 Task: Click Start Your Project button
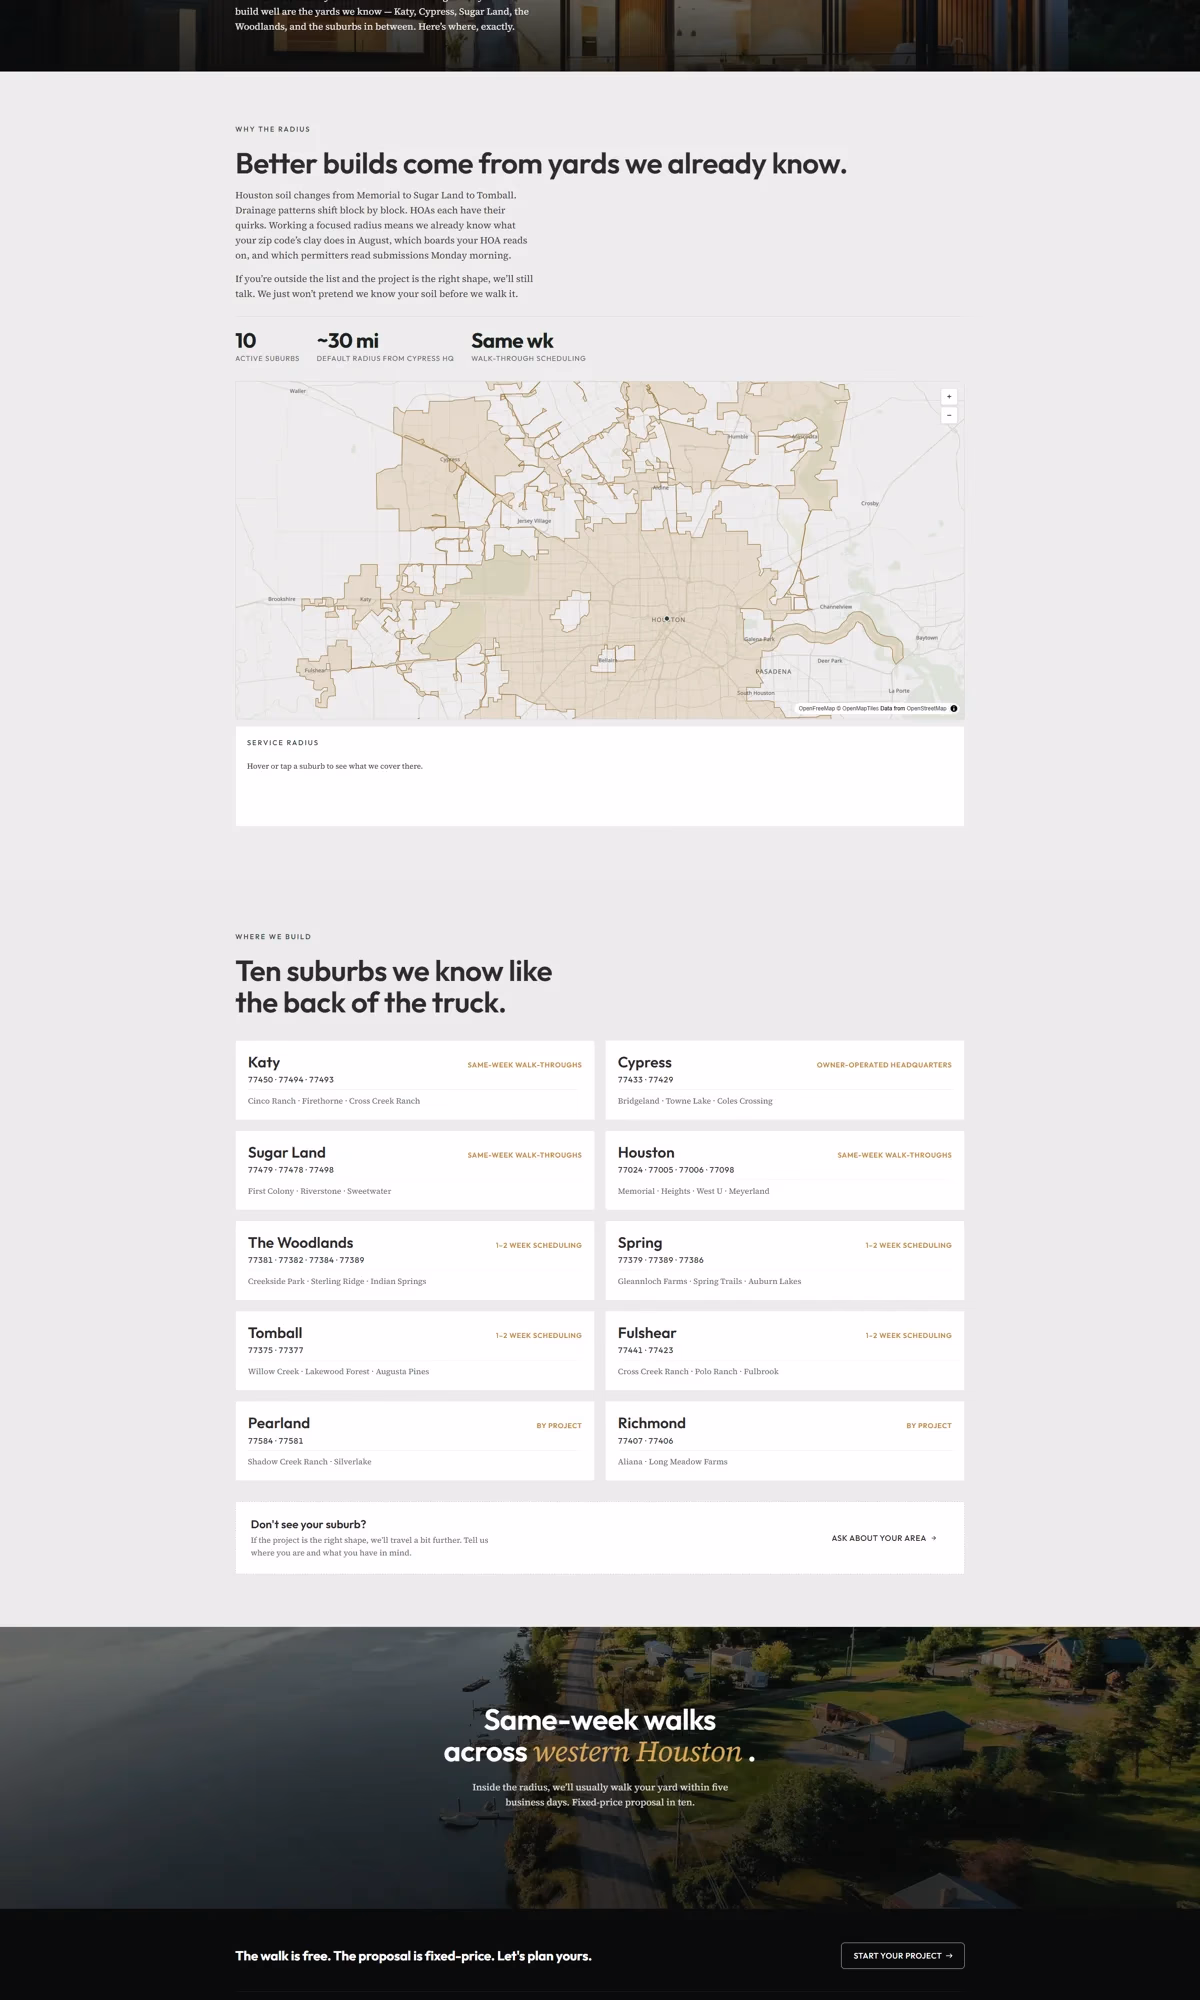point(902,1955)
